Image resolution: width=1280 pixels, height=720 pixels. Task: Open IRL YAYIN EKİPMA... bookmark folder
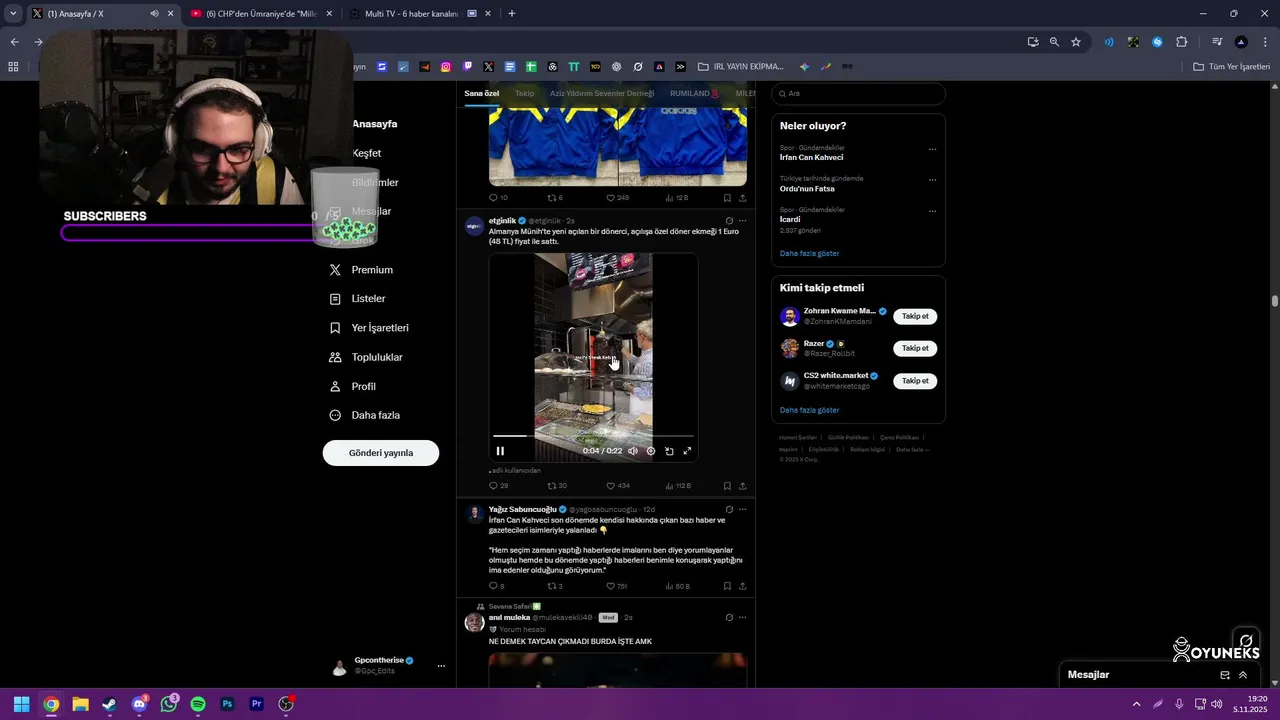(x=741, y=67)
